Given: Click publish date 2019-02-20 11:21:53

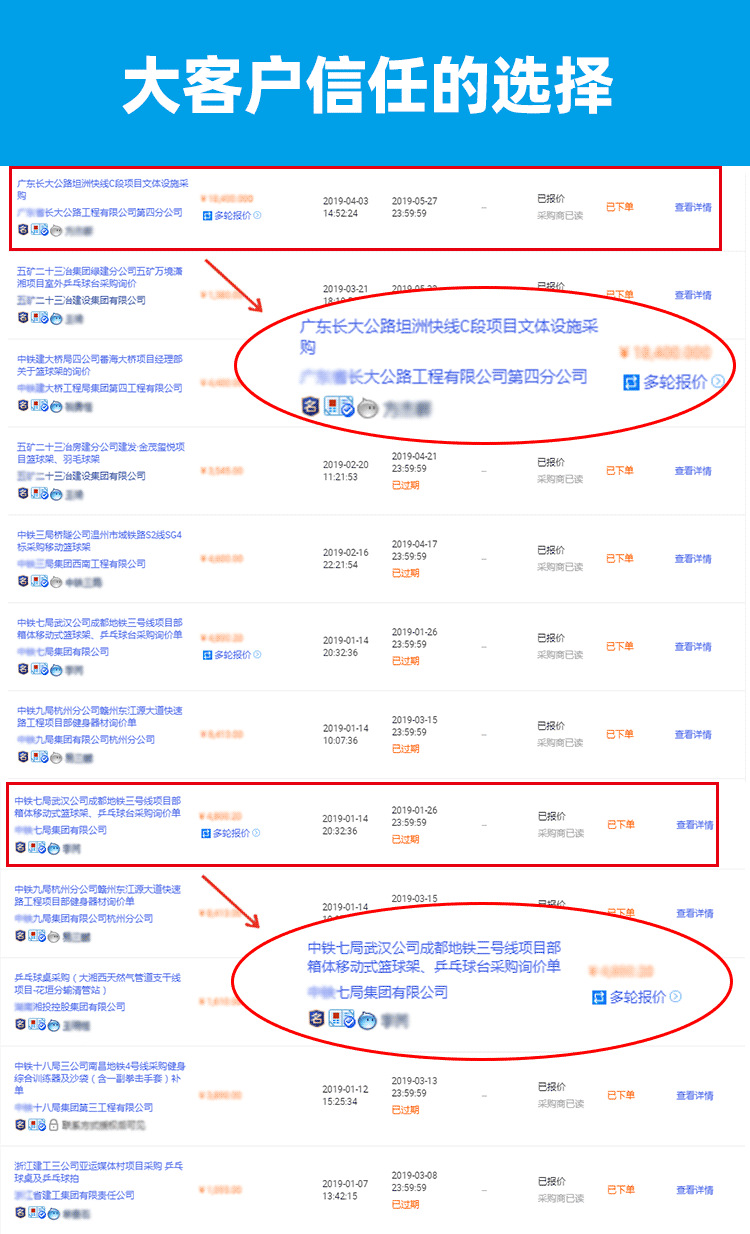Looking at the screenshot, I should pyautogui.click(x=345, y=470).
